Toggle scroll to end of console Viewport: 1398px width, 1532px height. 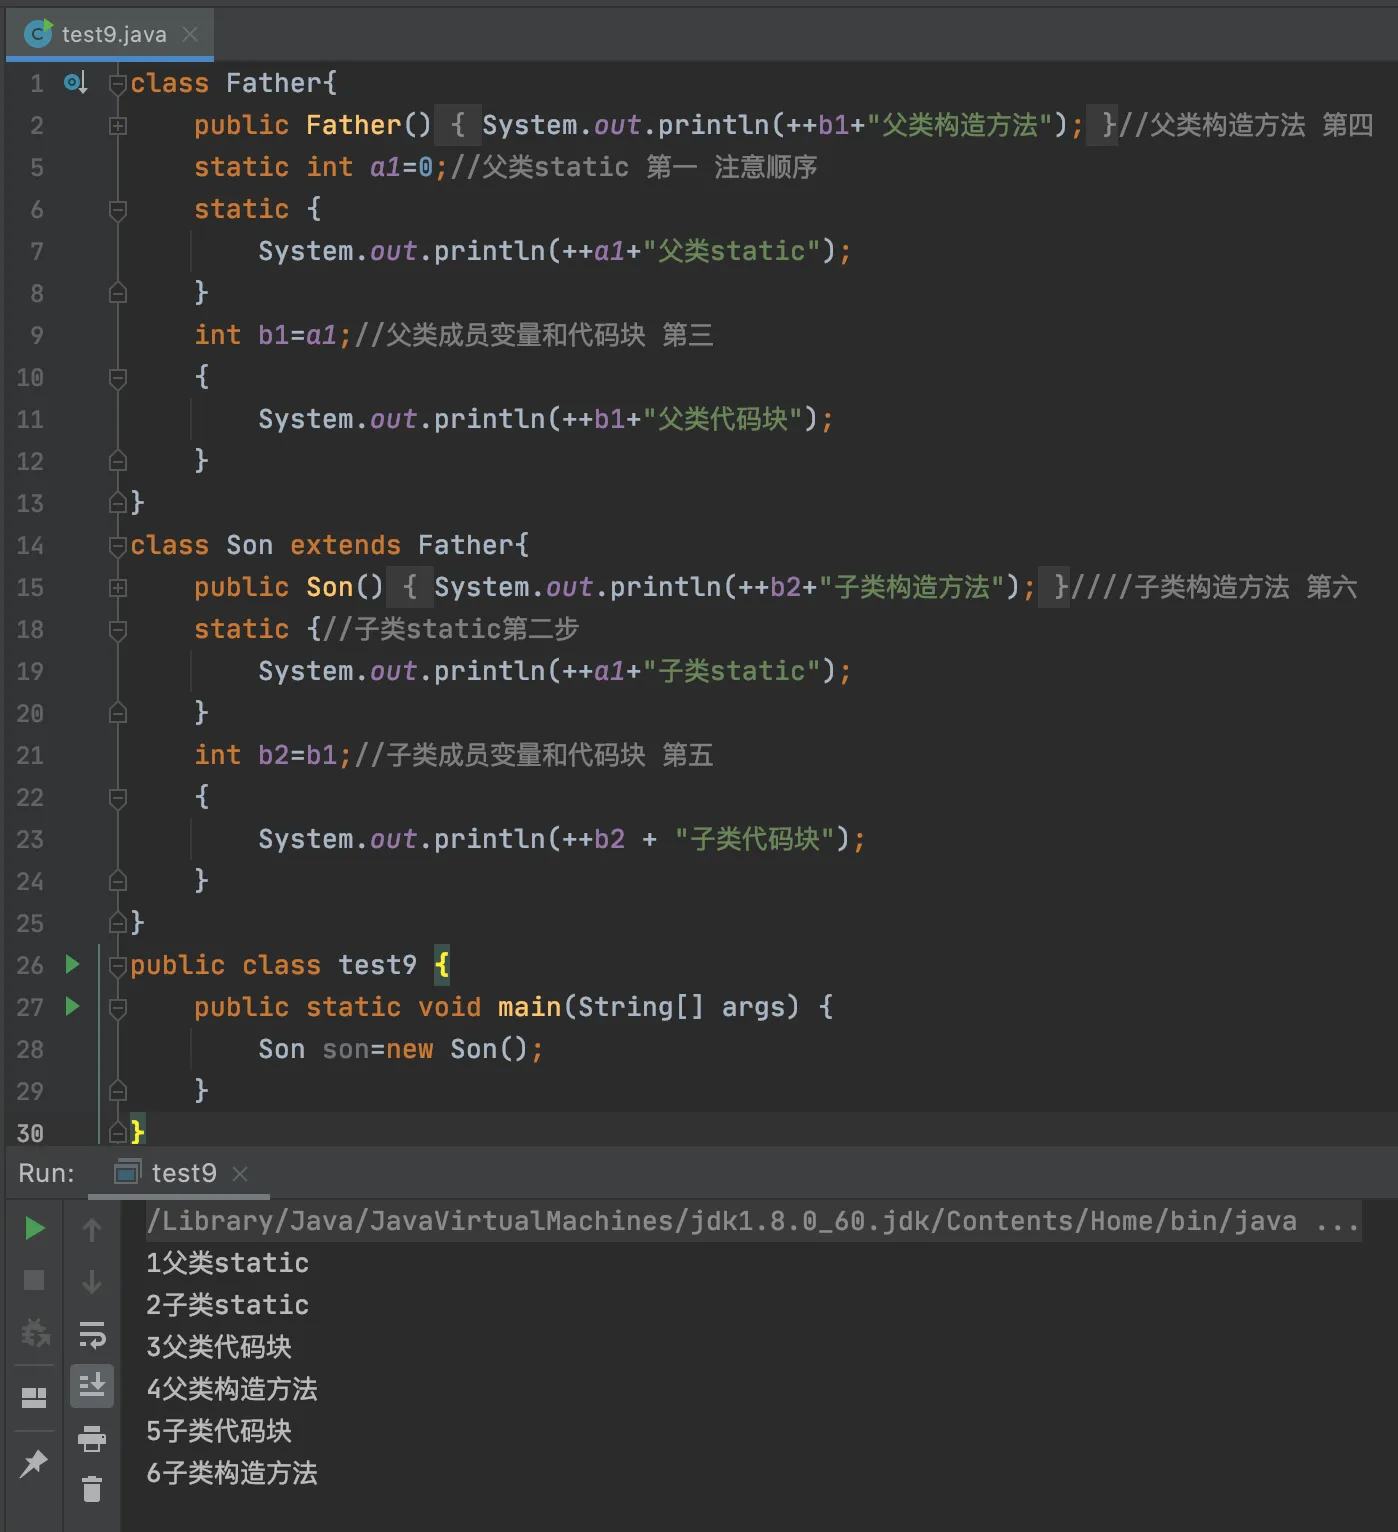(x=92, y=1385)
